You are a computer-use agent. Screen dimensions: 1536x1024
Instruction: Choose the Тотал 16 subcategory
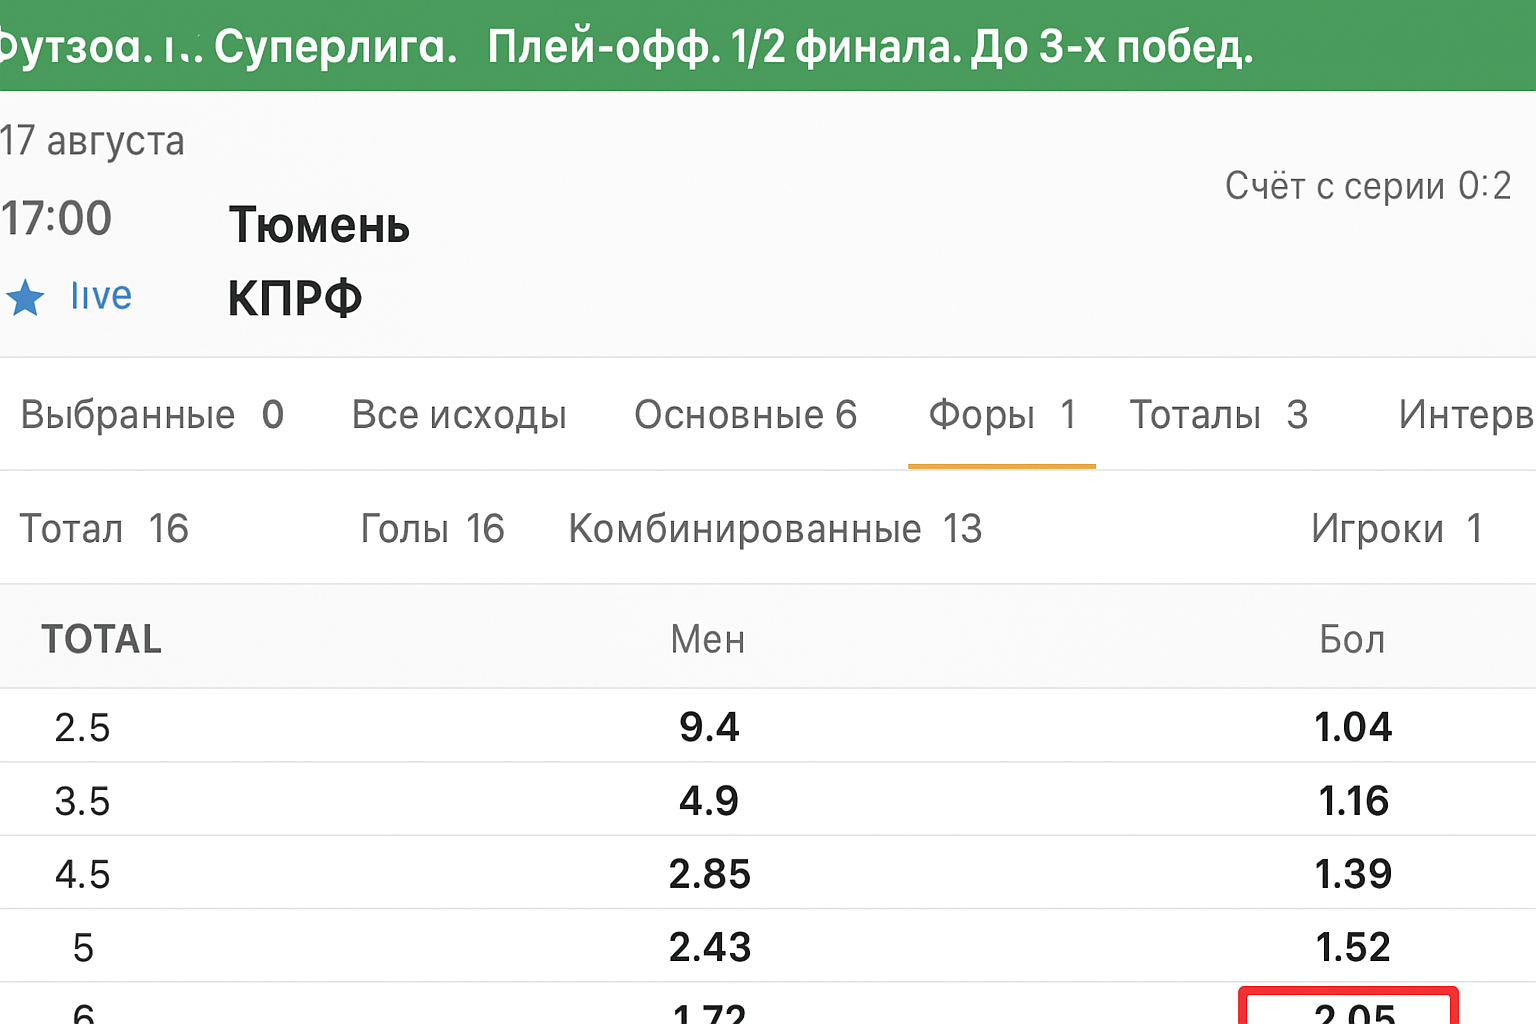104,529
